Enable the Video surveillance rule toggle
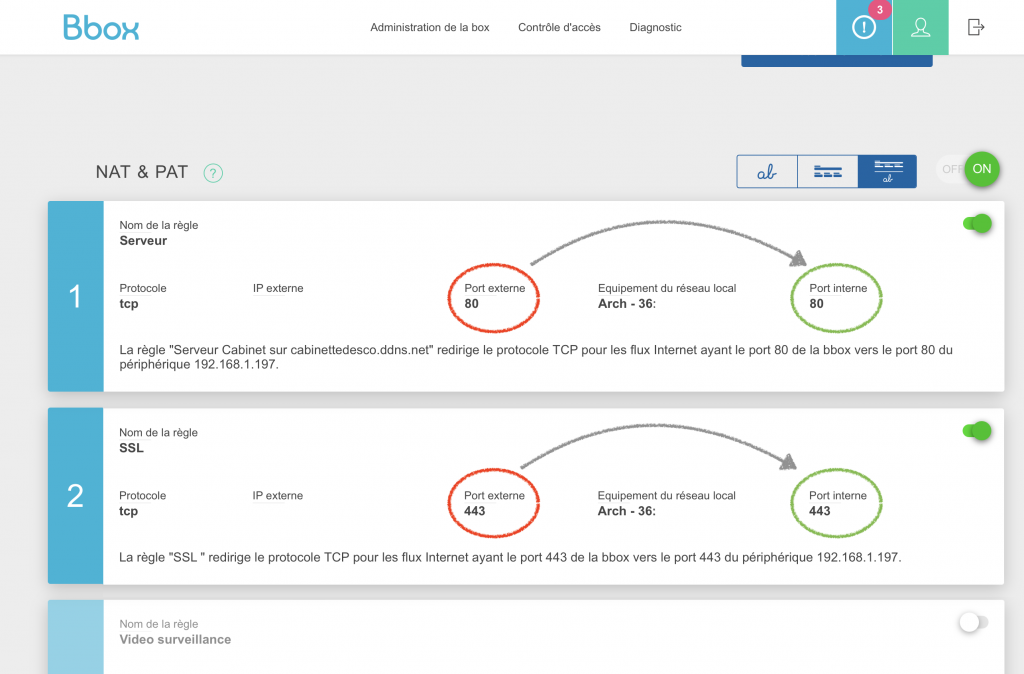The image size is (1024, 674). (973, 623)
